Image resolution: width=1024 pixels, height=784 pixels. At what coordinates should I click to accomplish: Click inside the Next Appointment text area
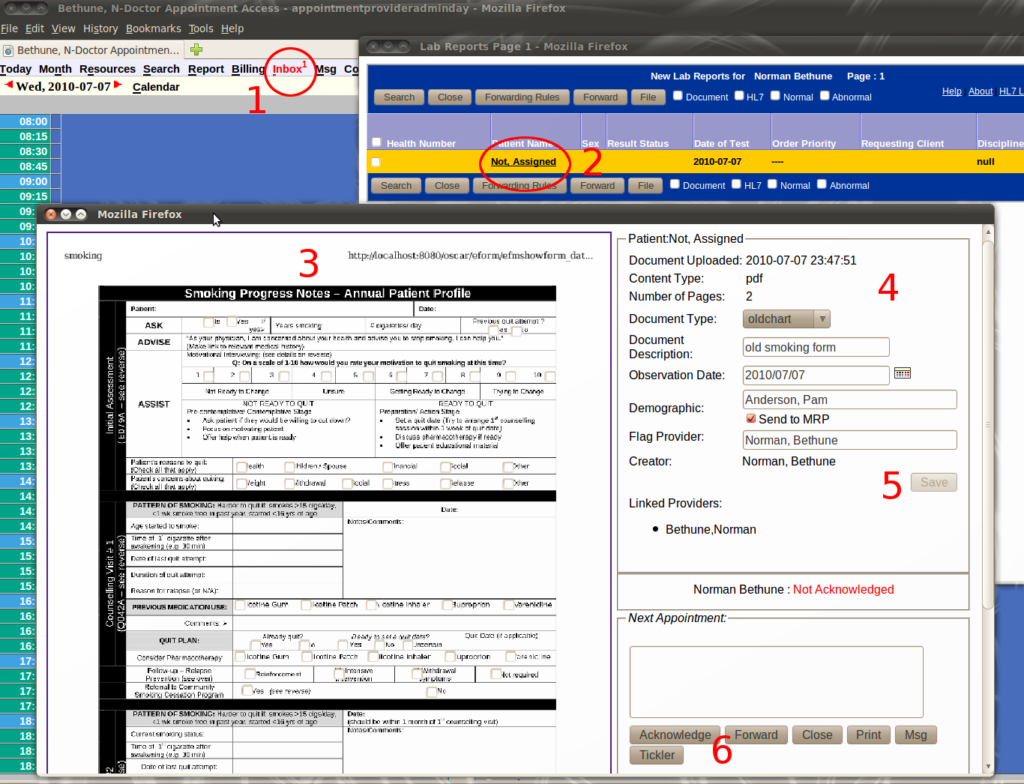(x=776, y=682)
